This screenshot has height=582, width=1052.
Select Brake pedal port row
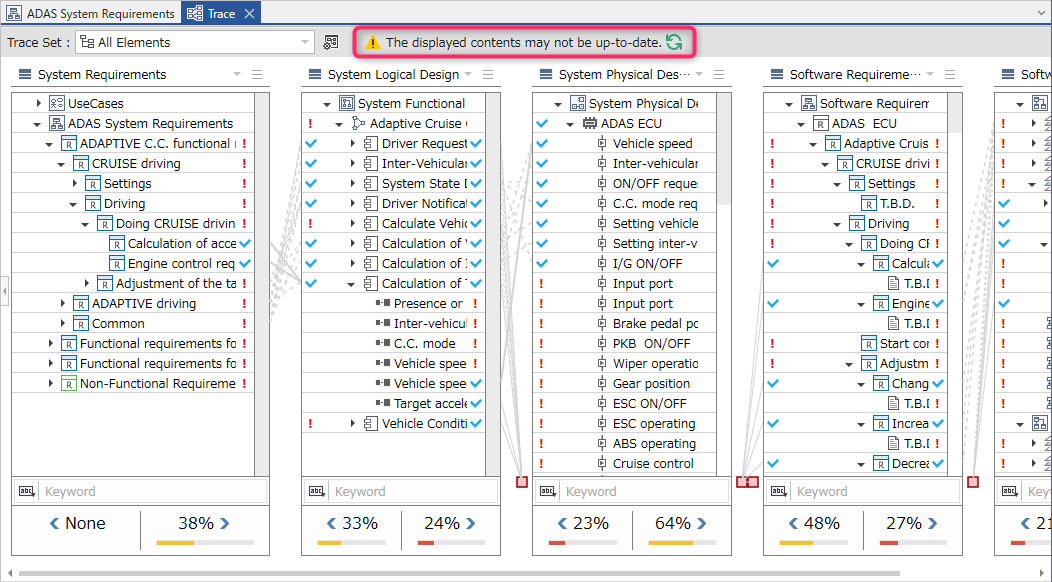[625, 324]
